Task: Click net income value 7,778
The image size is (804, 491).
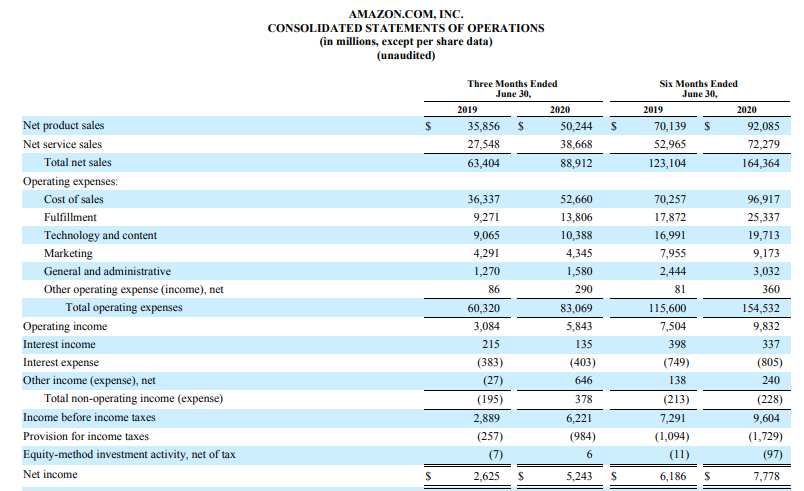Action: coord(766,476)
